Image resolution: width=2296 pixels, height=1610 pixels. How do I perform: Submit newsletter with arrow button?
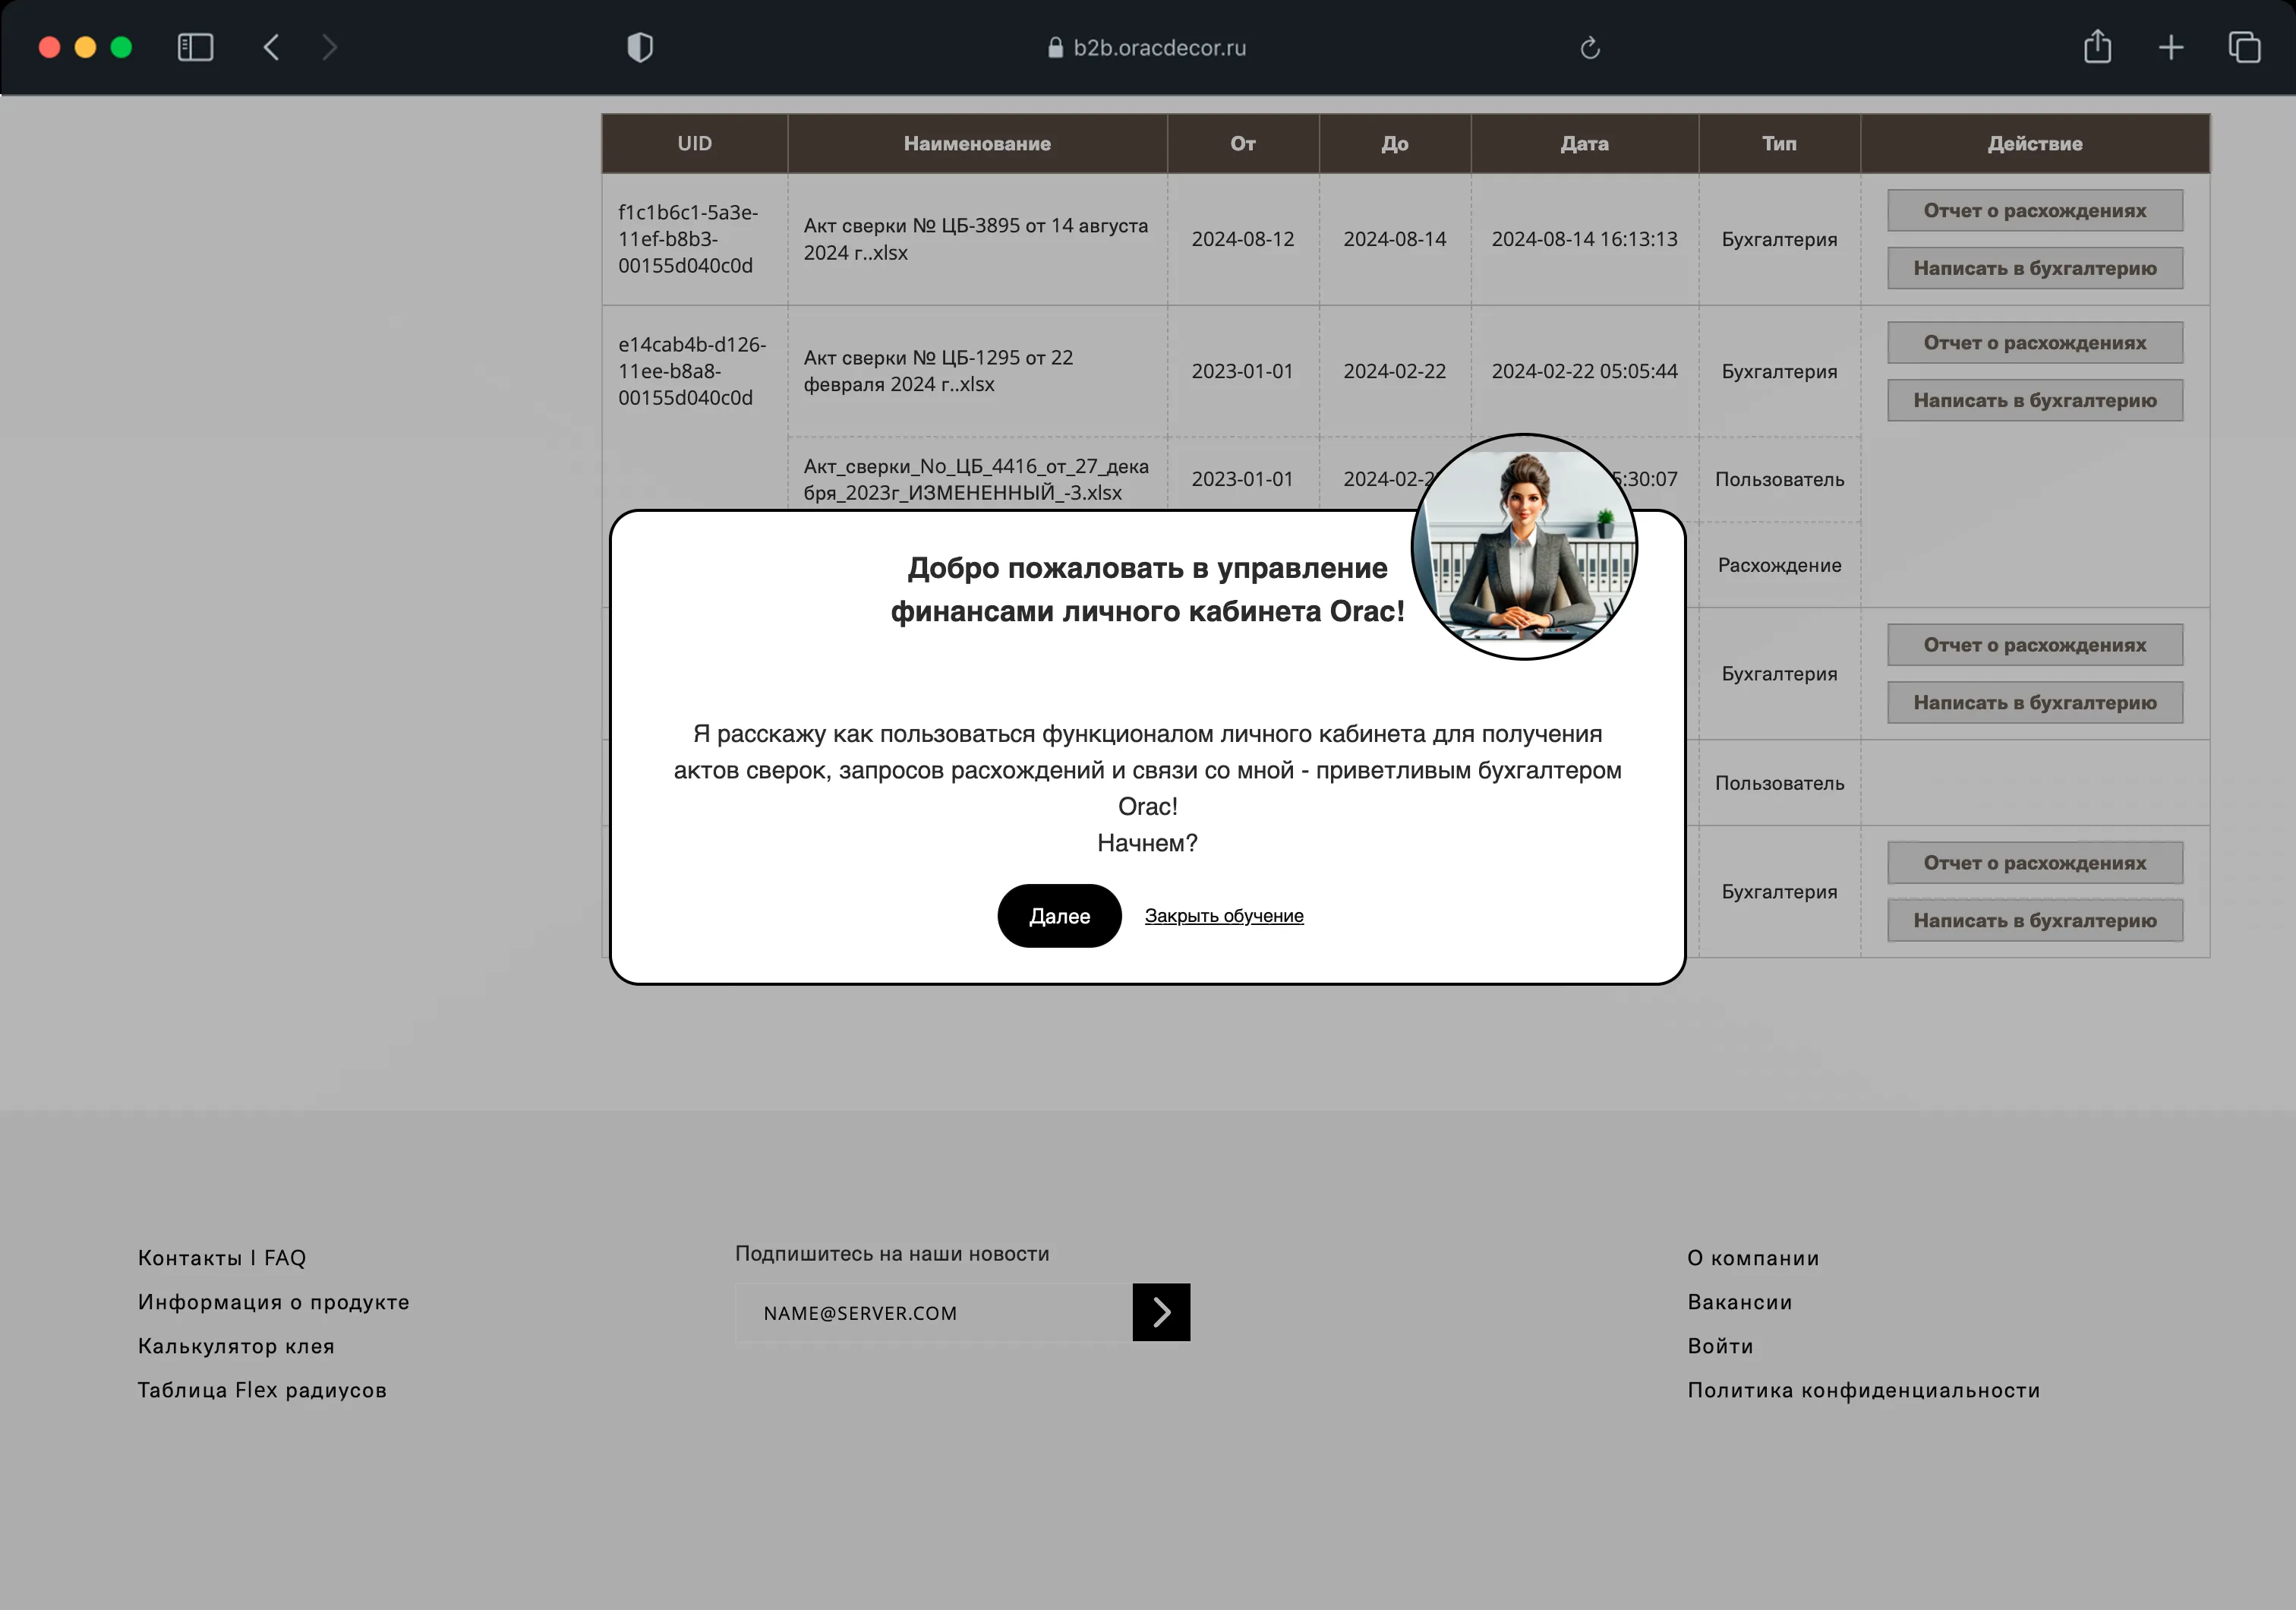click(1161, 1312)
